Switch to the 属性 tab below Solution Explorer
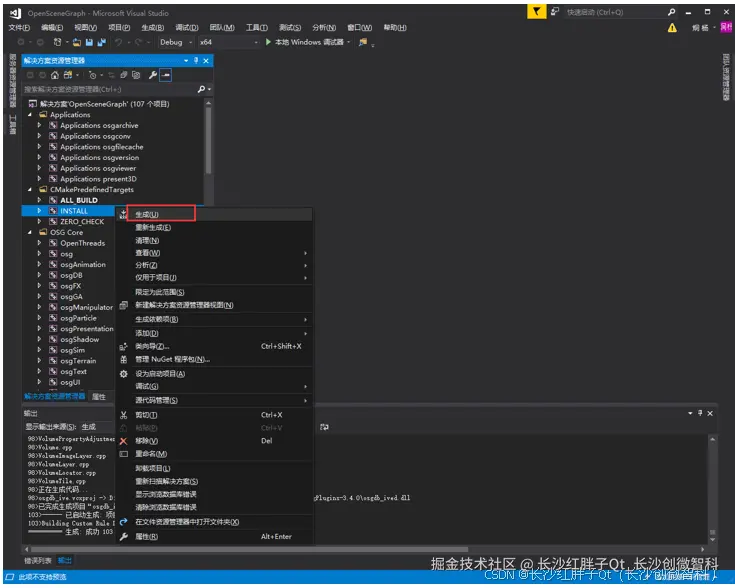Image resolution: width=735 pixels, height=588 pixels. [99, 397]
